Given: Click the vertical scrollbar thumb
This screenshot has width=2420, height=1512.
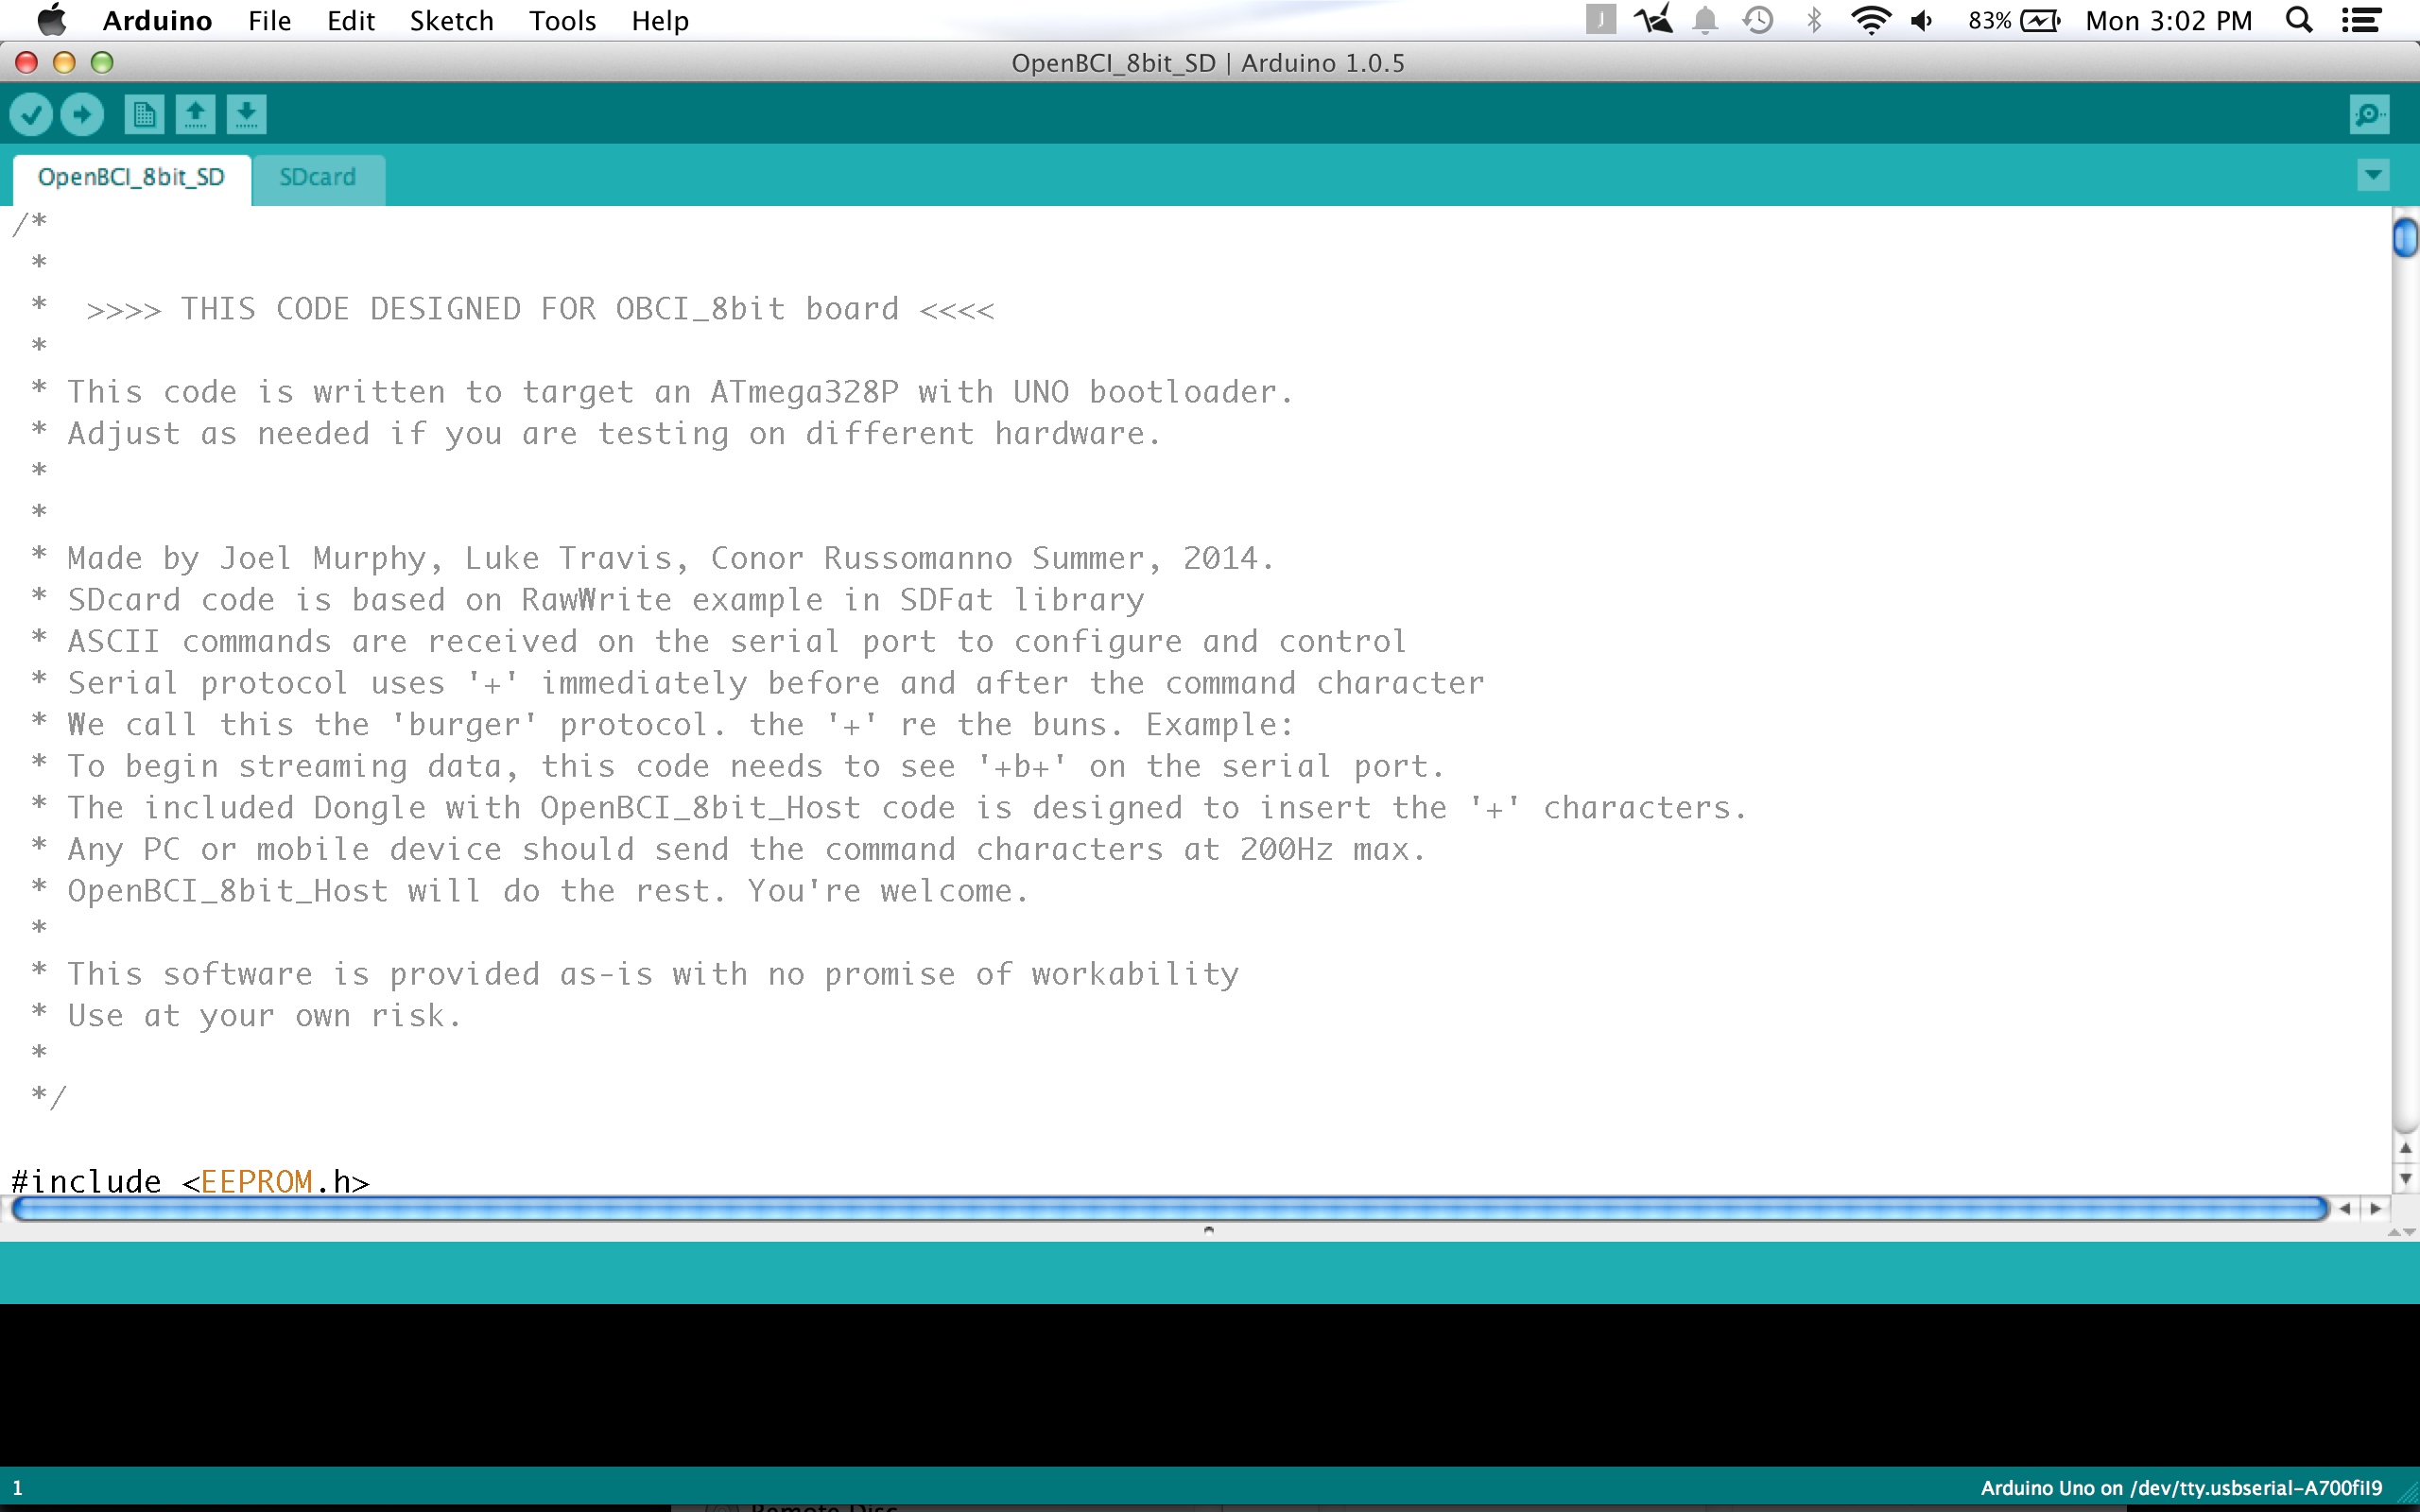Looking at the screenshot, I should (x=2405, y=238).
